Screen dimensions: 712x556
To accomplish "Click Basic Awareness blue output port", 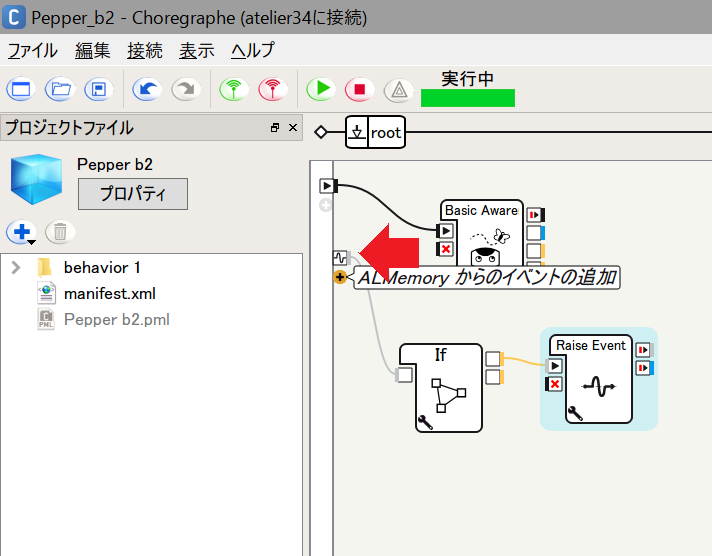I will coord(535,233).
